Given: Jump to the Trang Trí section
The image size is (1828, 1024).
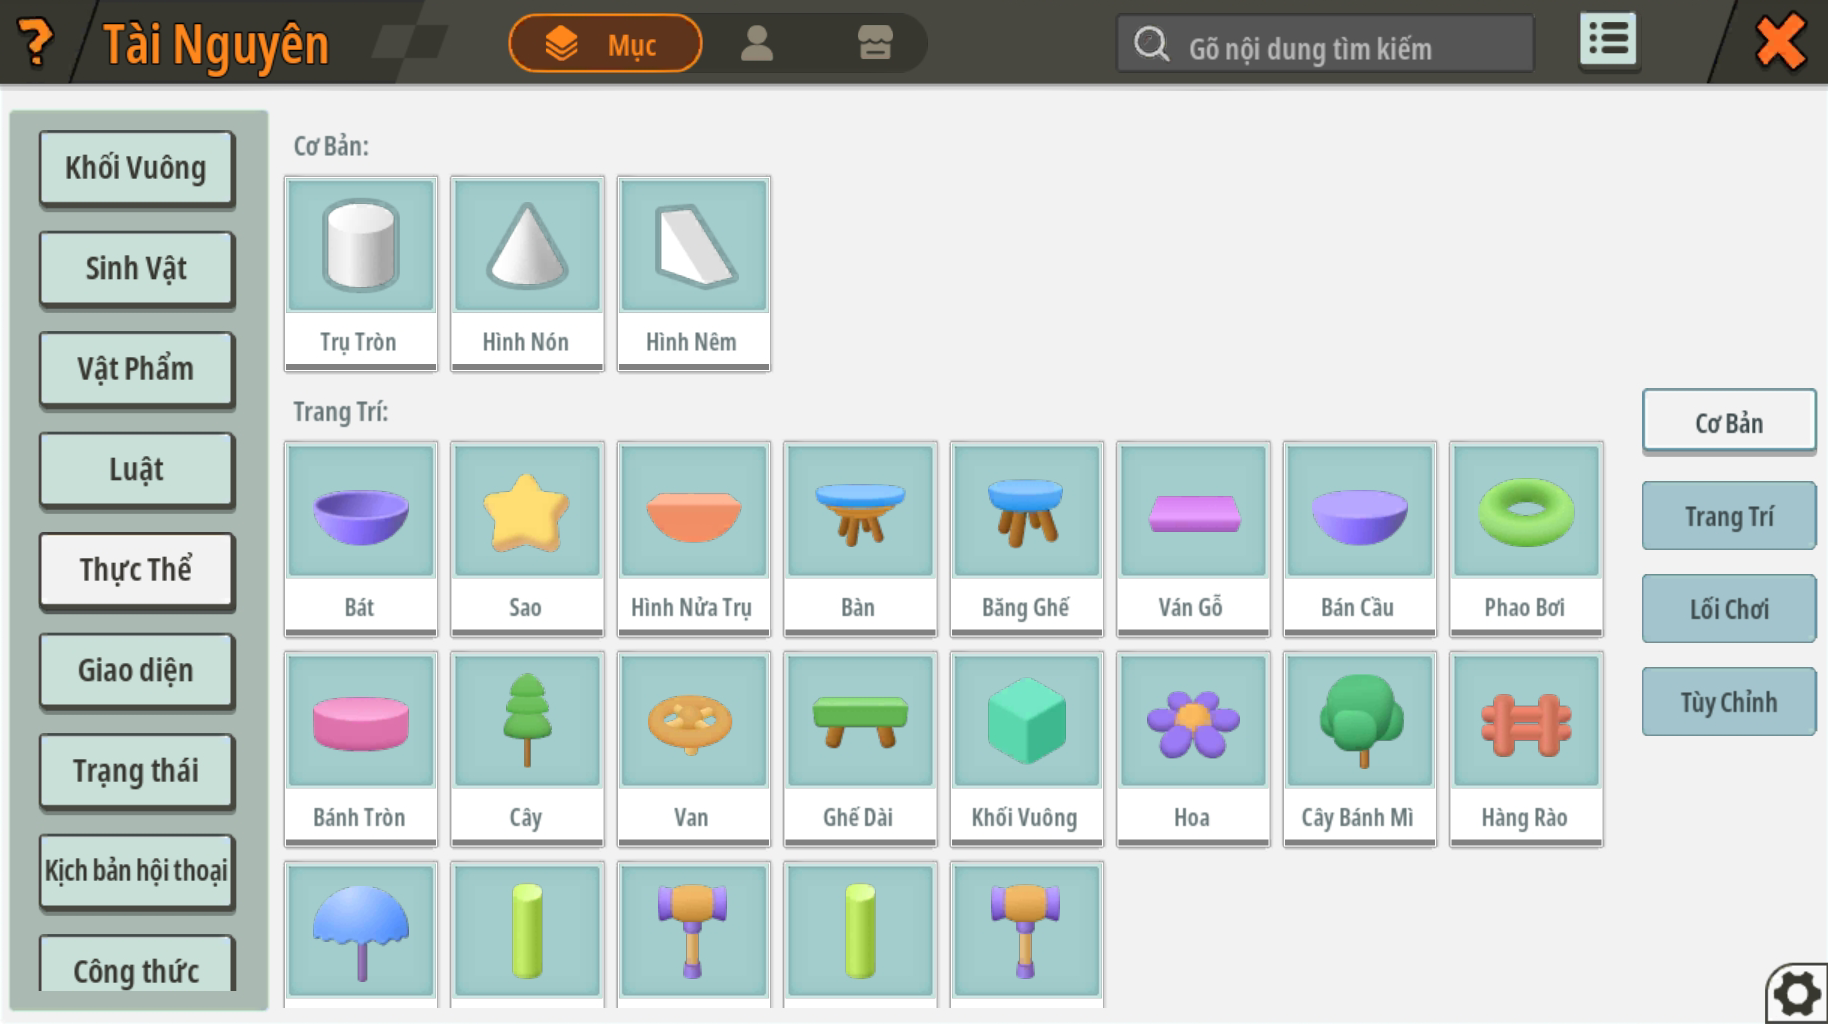Looking at the screenshot, I should 1728,516.
